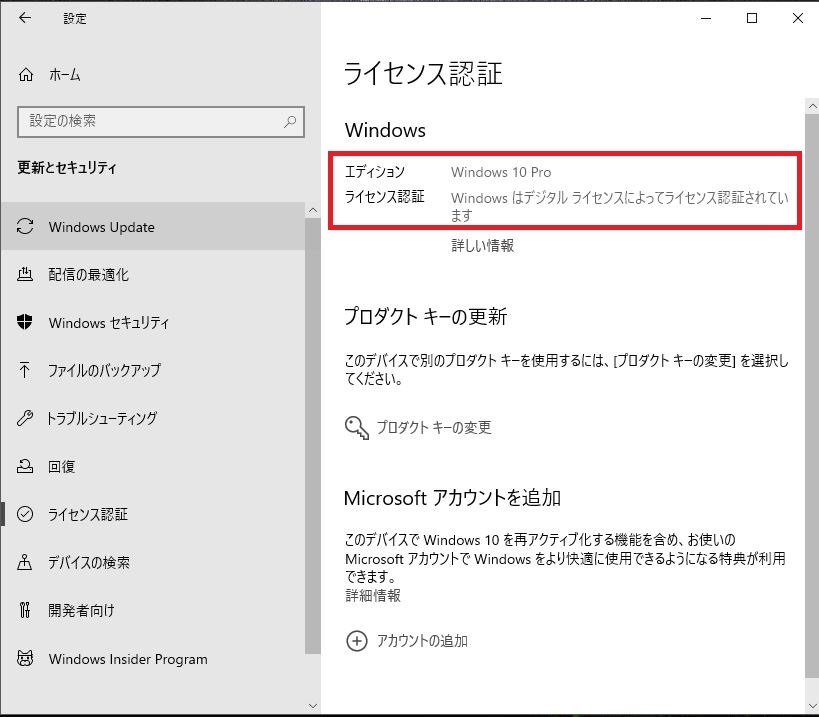Select the Windows 10 Pro edition text

point(501,172)
